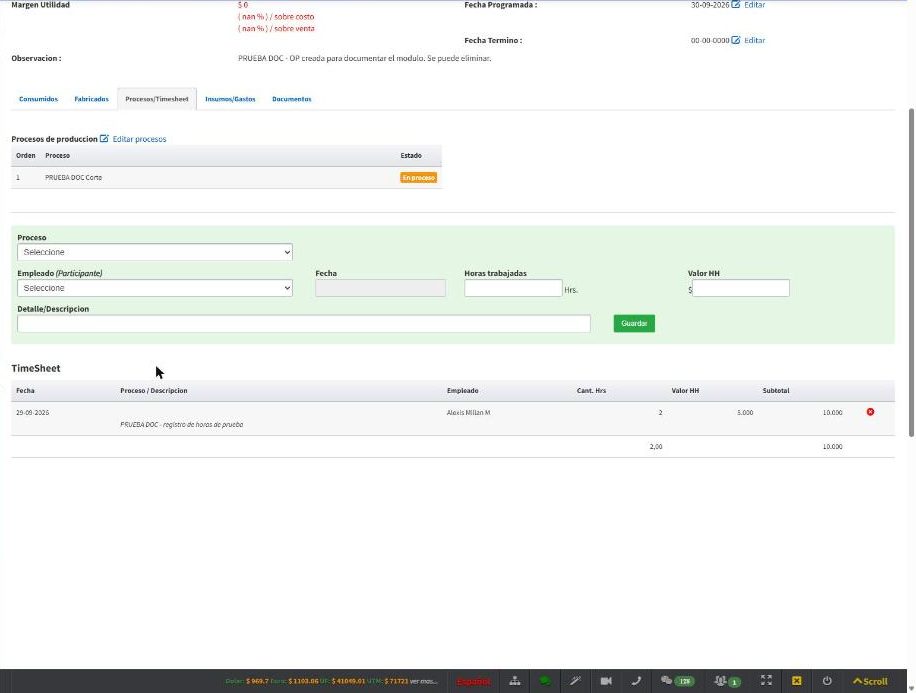
Task: Click the Valor HH input field
Action: (741, 288)
